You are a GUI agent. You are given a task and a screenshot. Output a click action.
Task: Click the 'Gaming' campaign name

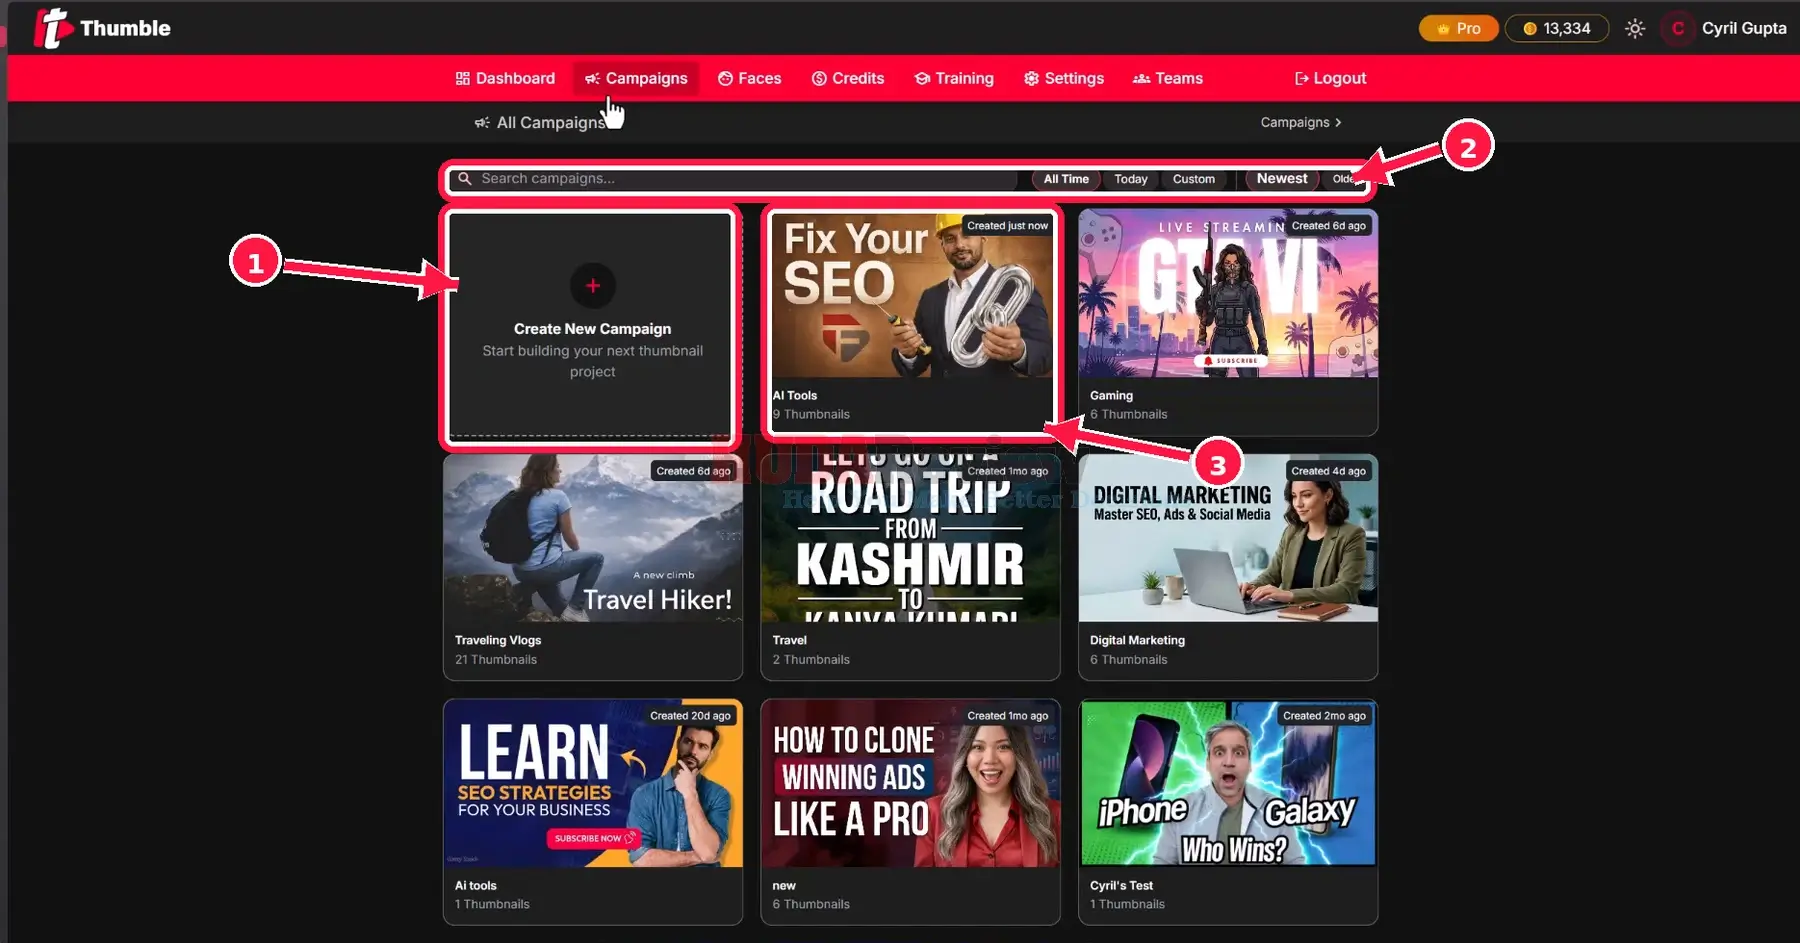point(1111,396)
